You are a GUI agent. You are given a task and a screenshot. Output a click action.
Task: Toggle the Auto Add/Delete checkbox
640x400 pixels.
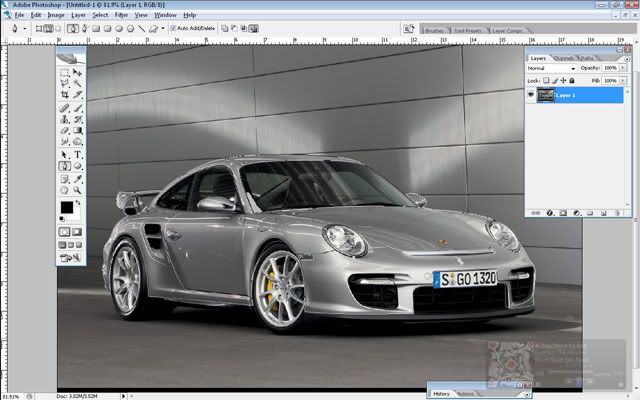pyautogui.click(x=173, y=28)
